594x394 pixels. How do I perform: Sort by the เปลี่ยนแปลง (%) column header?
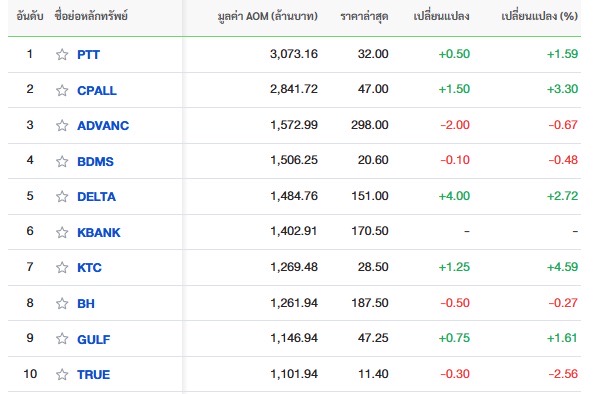tap(539, 16)
